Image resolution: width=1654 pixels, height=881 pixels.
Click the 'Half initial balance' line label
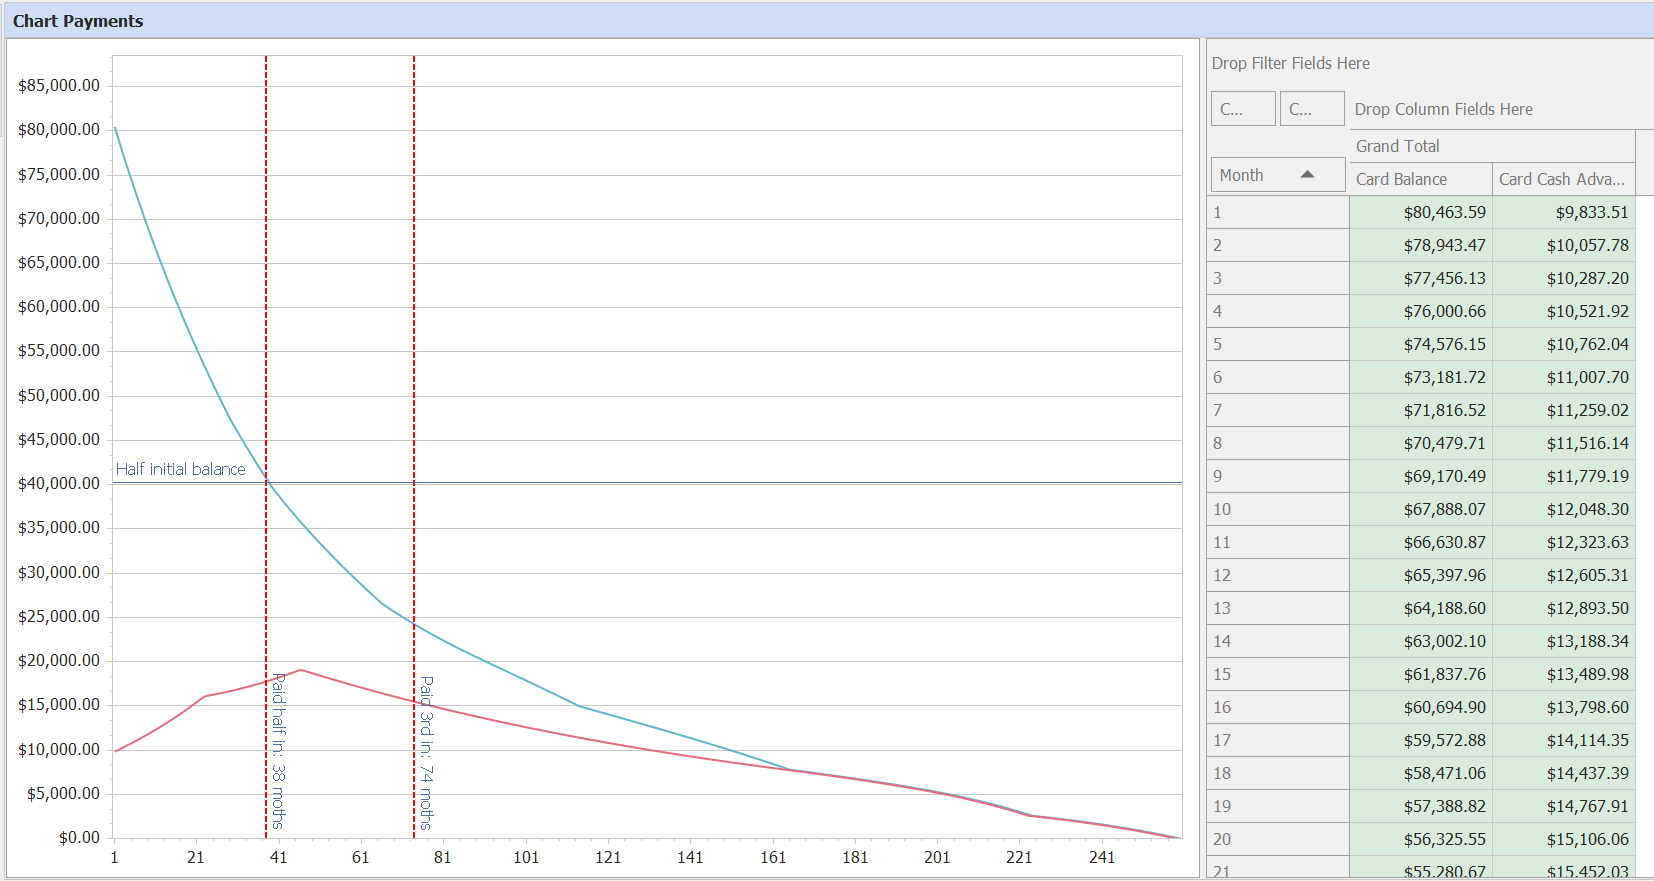coord(181,469)
